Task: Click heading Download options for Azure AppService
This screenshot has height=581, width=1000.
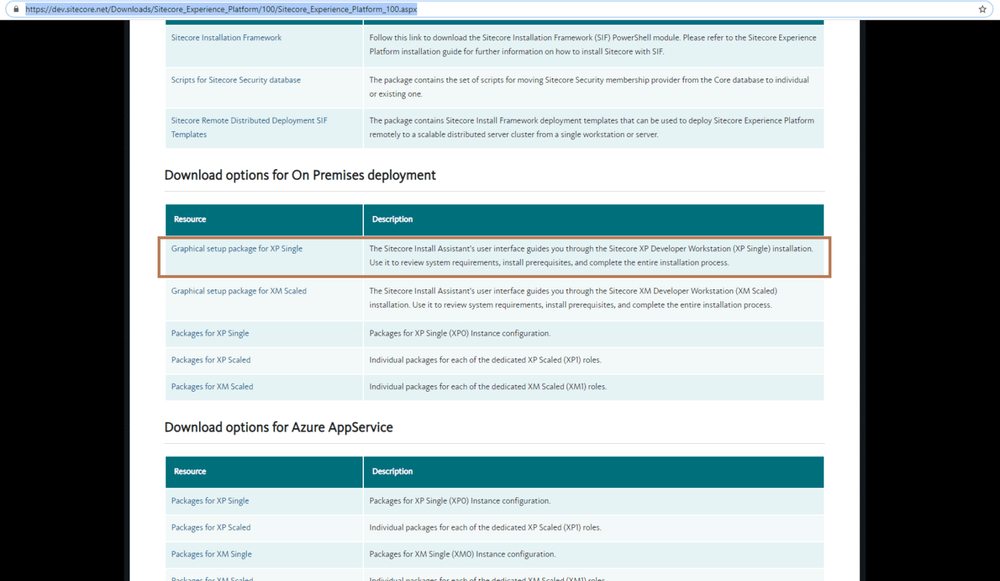Action: click(279, 427)
